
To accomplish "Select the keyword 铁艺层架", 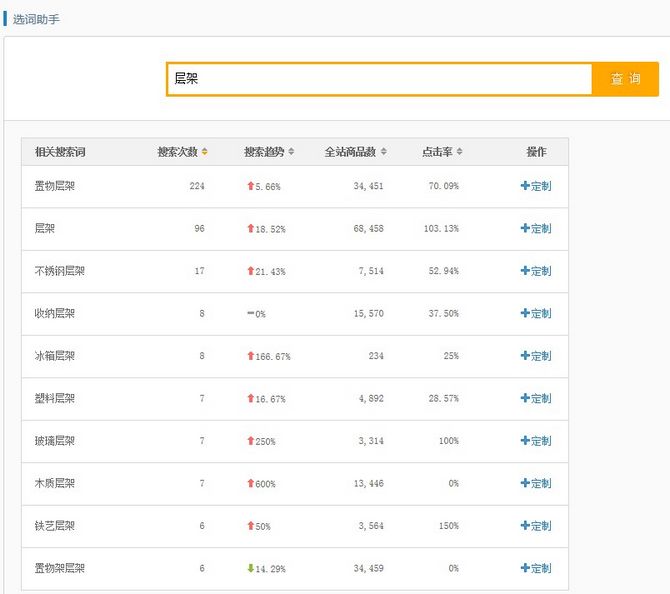I will coord(55,526).
